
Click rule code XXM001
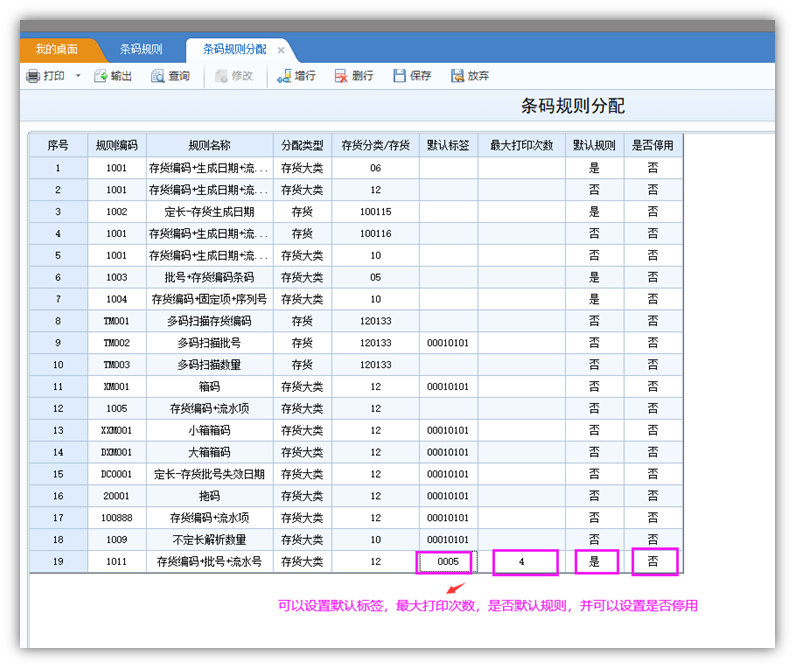pyautogui.click(x=117, y=430)
